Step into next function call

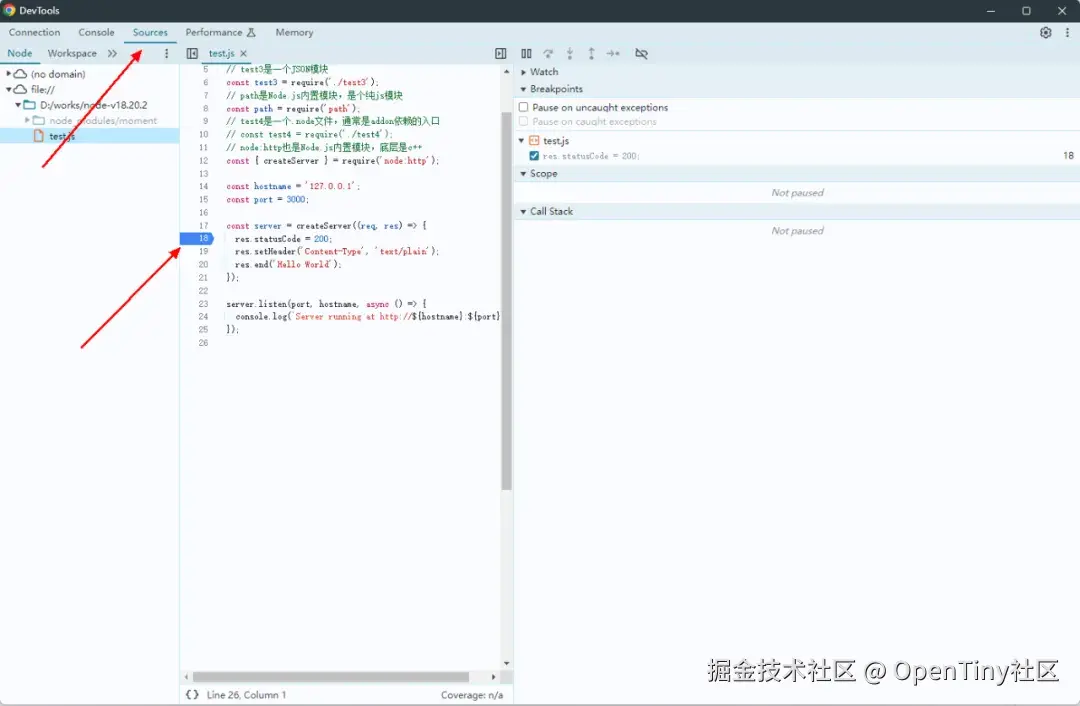570,53
